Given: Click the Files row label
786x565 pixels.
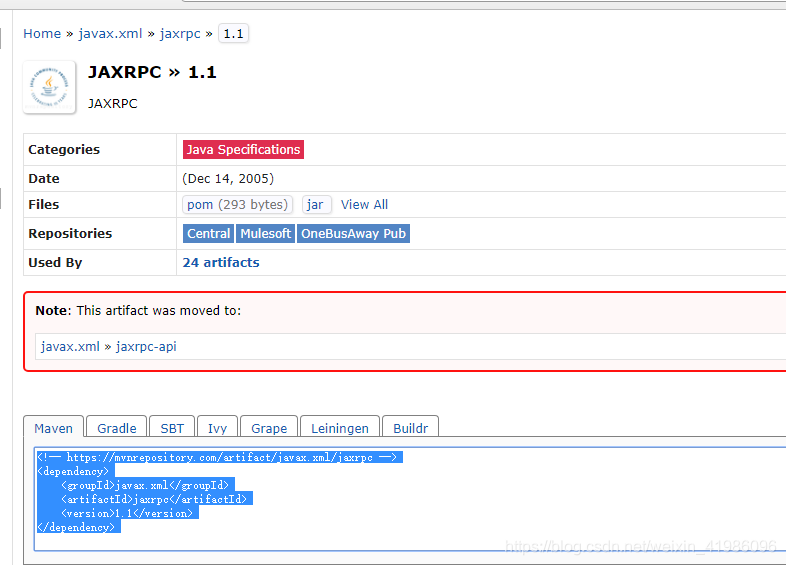Looking at the screenshot, I should point(44,205).
